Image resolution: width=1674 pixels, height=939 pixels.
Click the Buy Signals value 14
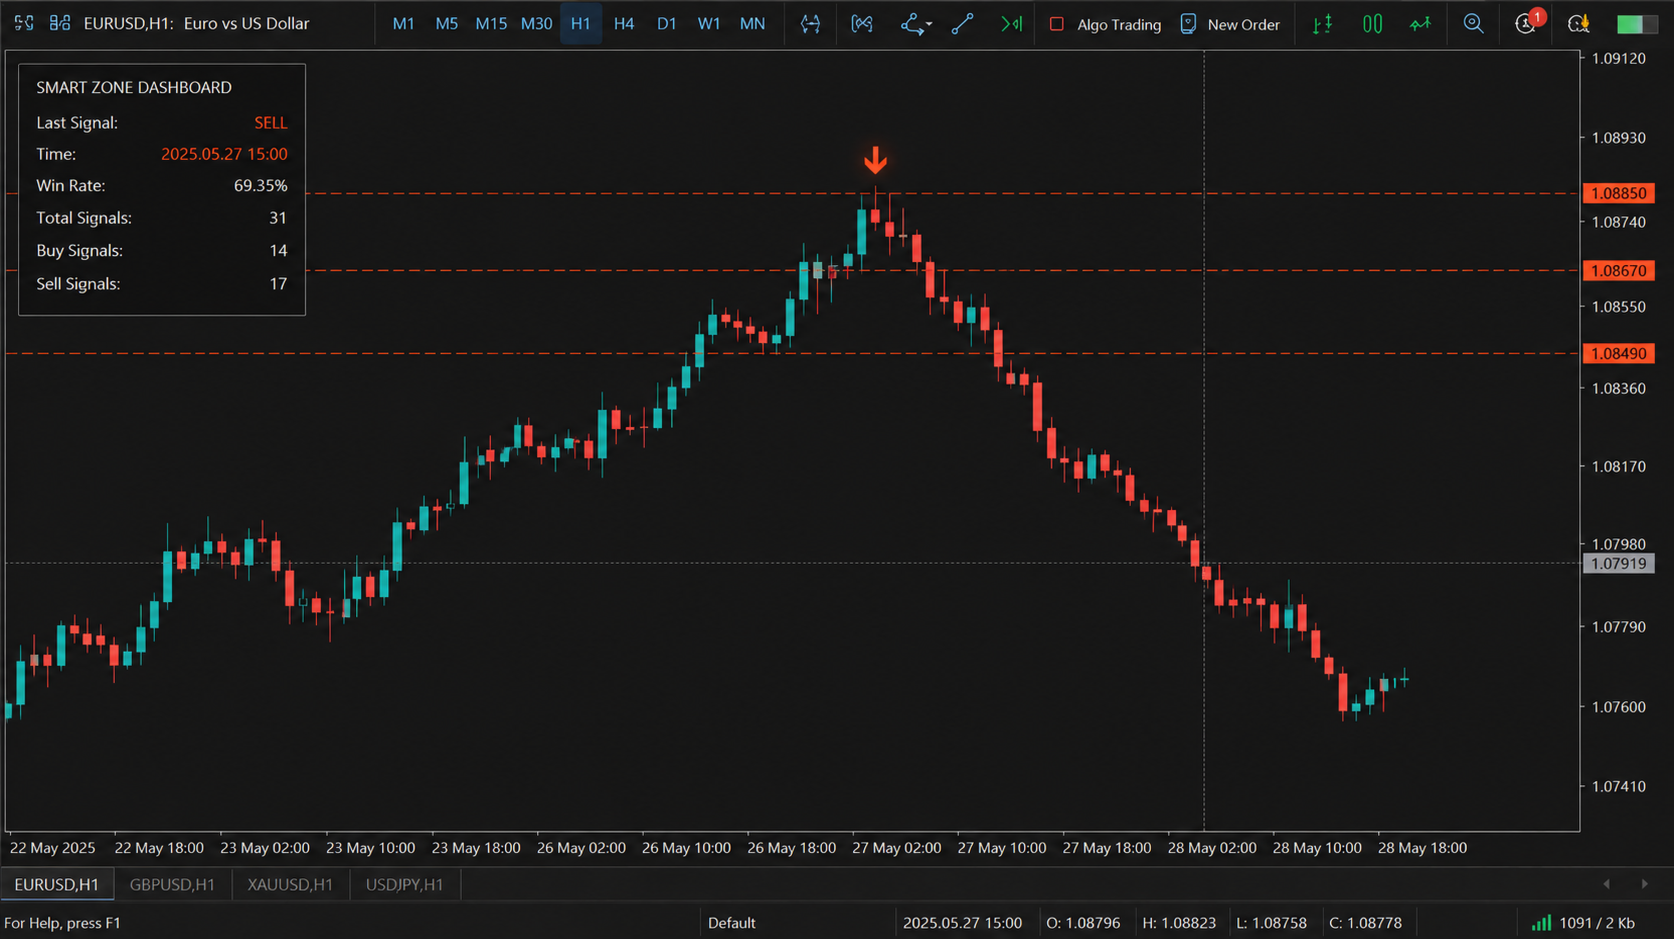tap(278, 250)
